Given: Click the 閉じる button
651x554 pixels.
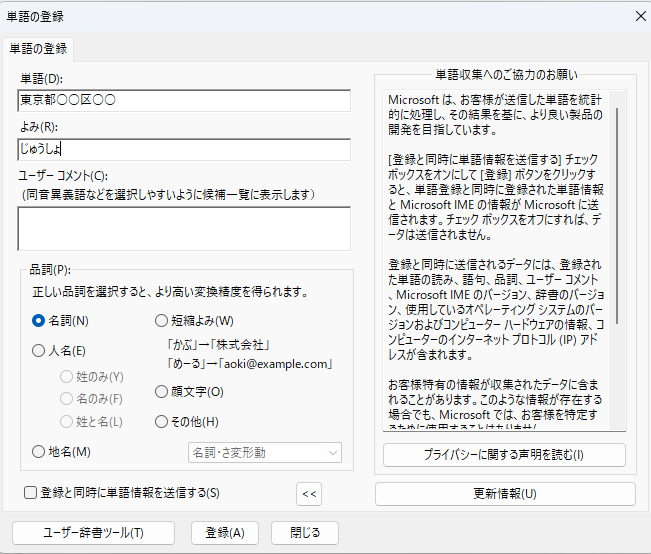Looking at the screenshot, I should pyautogui.click(x=305, y=532).
